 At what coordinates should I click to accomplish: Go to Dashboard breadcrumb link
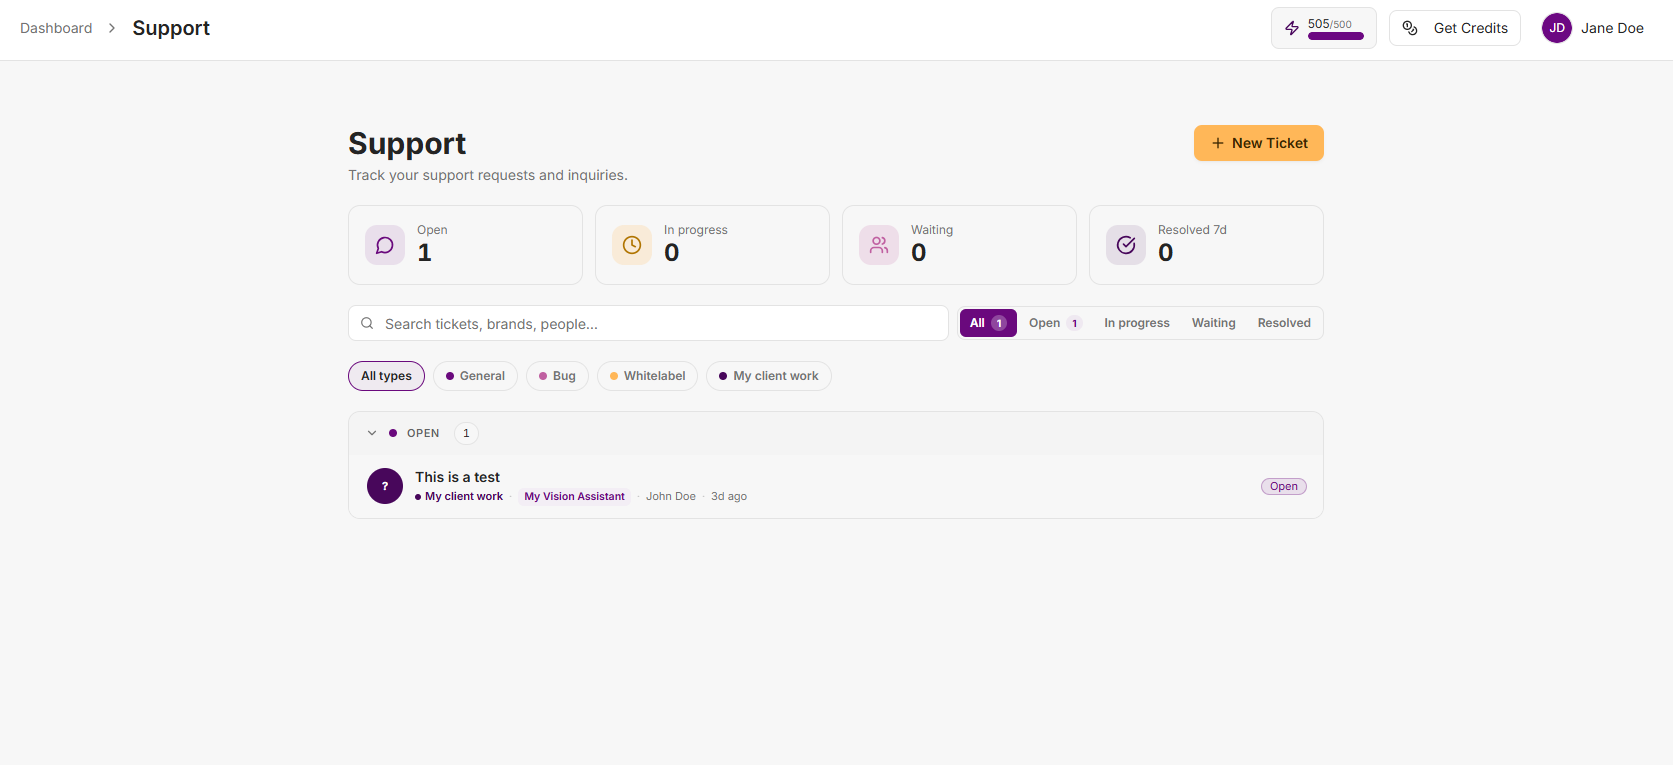tap(56, 28)
